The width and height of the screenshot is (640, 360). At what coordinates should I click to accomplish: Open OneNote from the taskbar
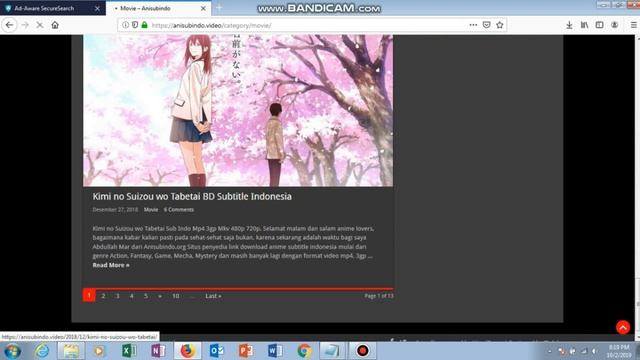(x=158, y=351)
